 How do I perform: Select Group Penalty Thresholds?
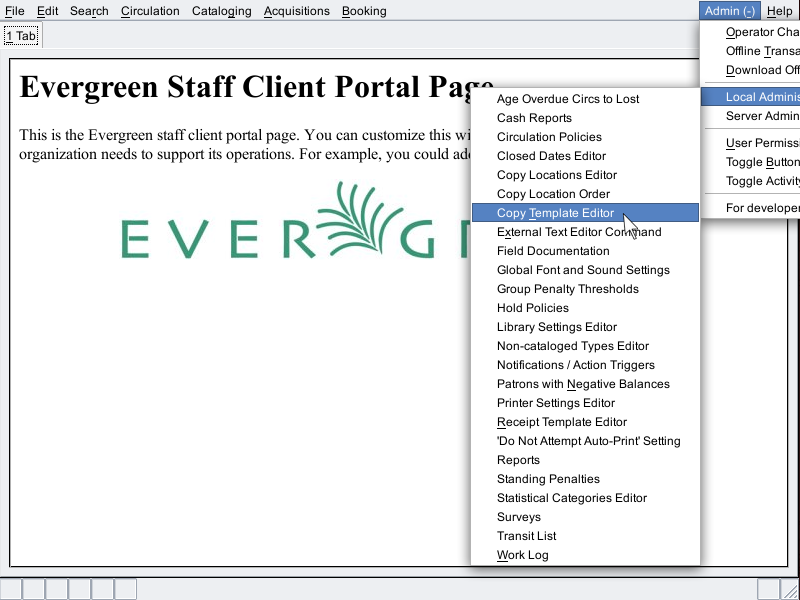coord(585,289)
